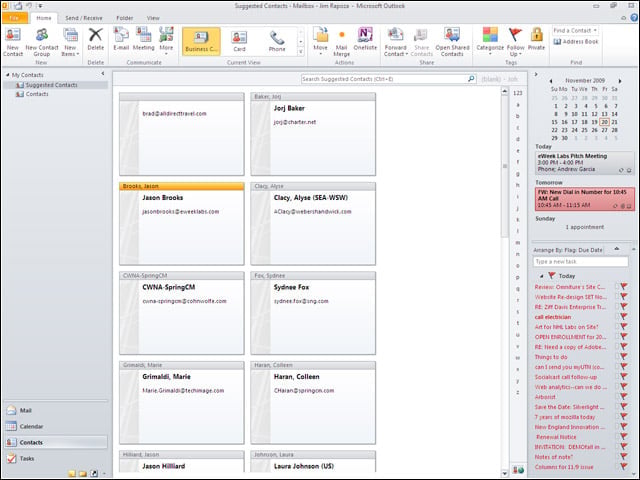
Task: Tick the checkbox for 'call electrician'
Action: 617,317
